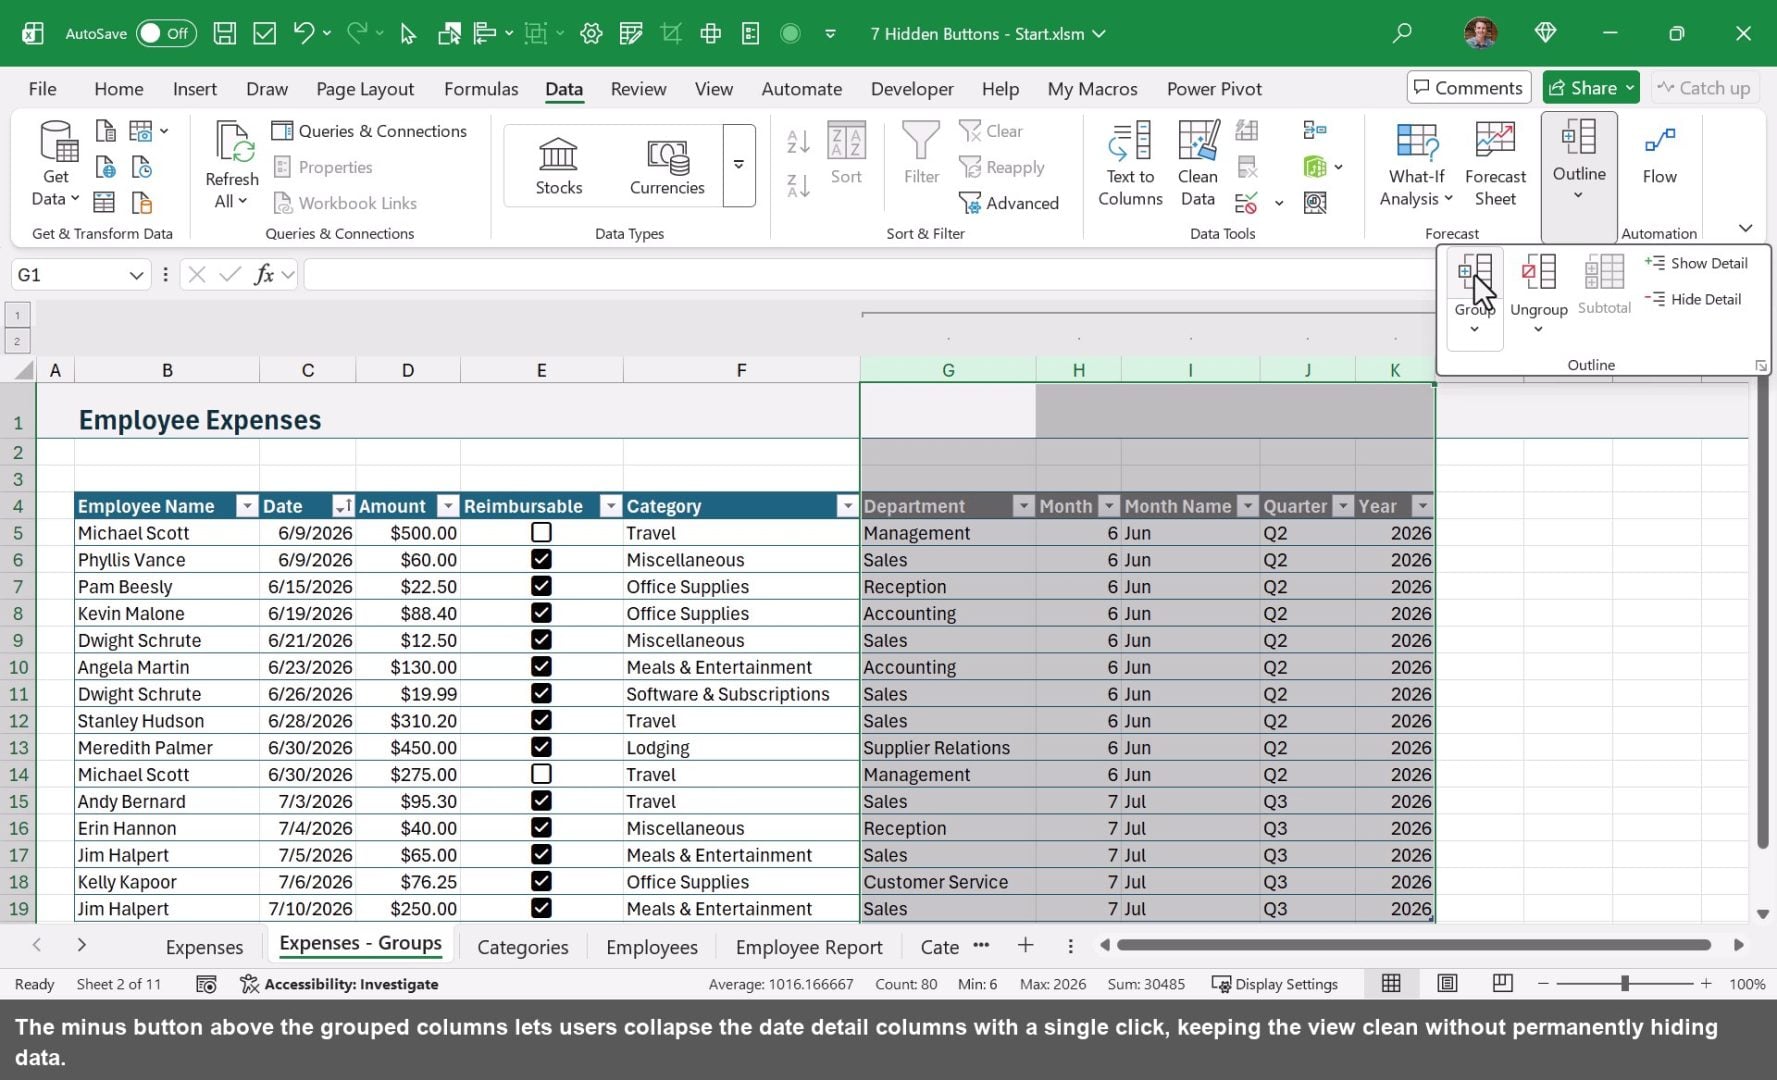Switch to Page Break Preview icon
The image size is (1777, 1080).
pos(1502,984)
